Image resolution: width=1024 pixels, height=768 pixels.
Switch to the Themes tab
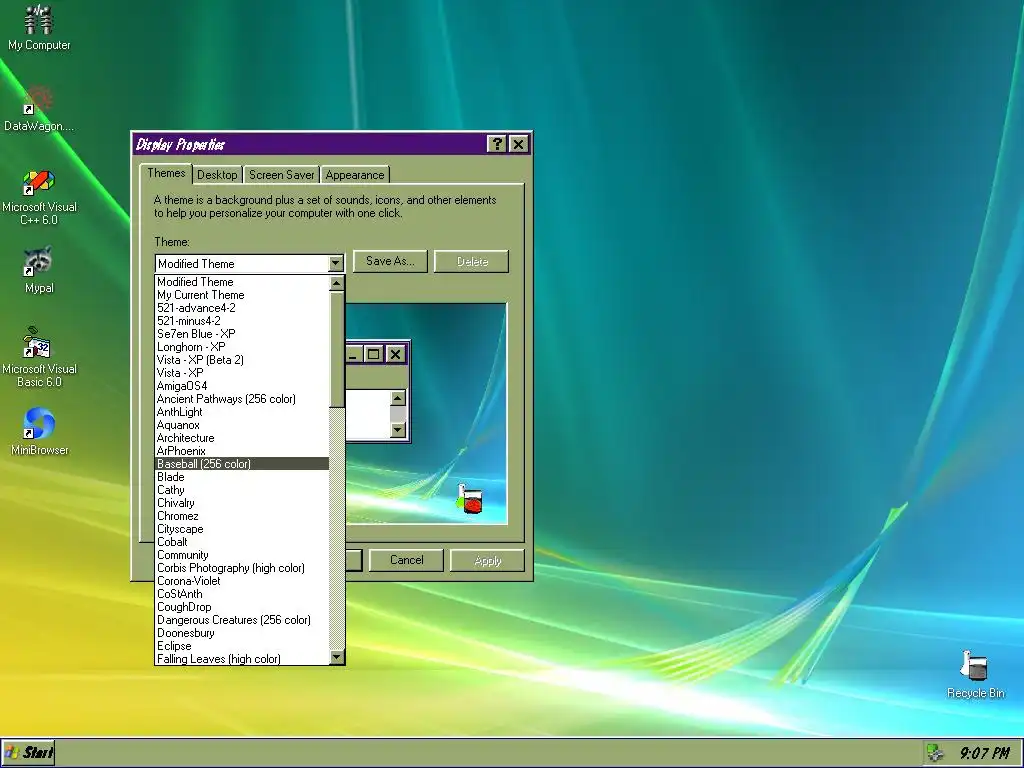click(166, 173)
